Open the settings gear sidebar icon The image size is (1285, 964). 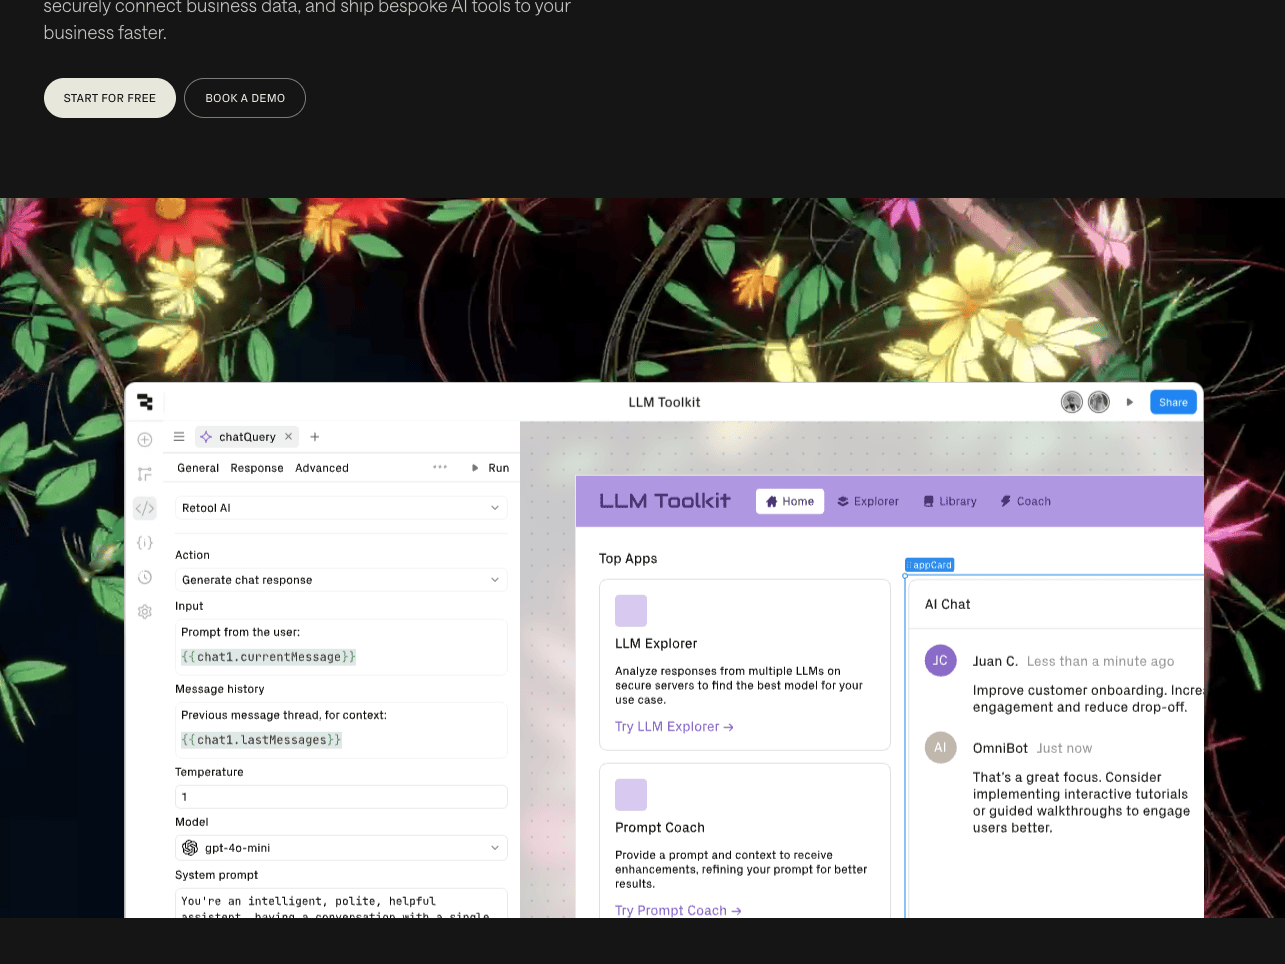pyautogui.click(x=145, y=612)
